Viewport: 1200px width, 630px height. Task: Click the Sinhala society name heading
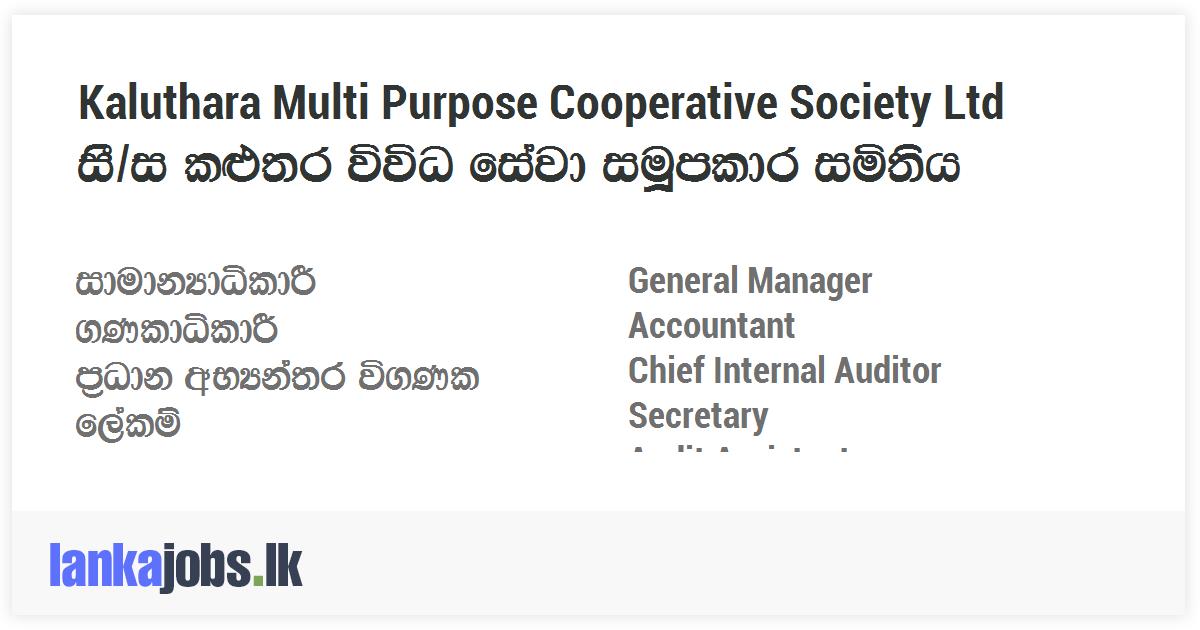[518, 166]
